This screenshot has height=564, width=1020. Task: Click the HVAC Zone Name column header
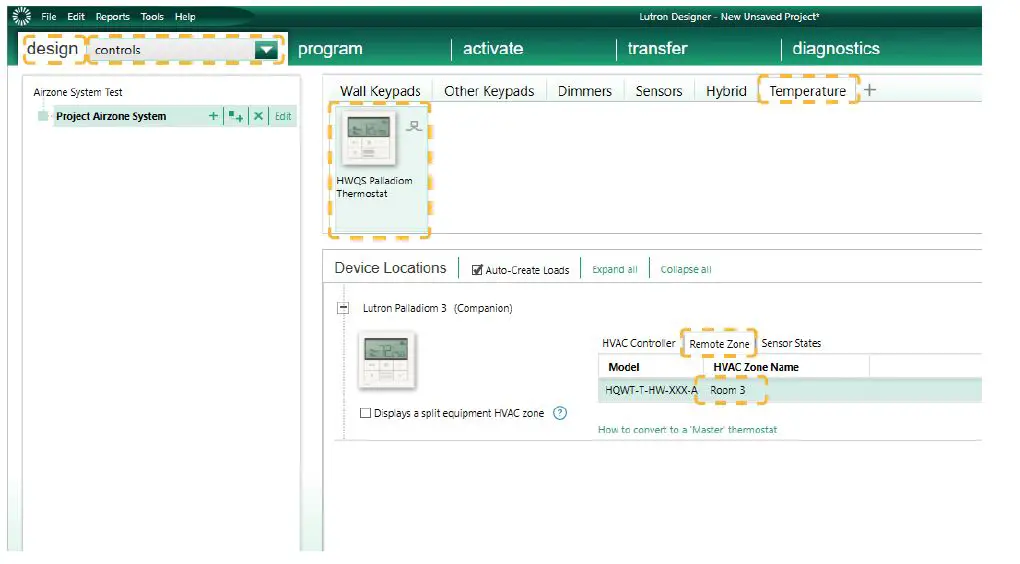[x=756, y=367]
